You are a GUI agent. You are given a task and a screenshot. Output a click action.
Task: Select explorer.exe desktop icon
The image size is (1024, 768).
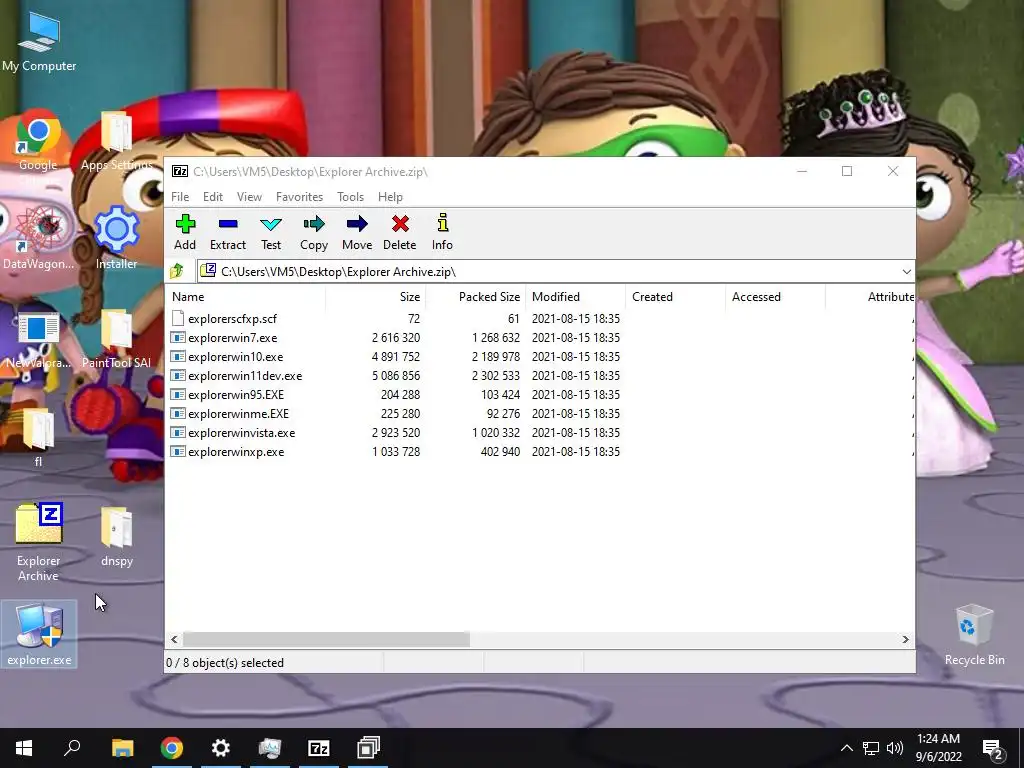point(39,635)
